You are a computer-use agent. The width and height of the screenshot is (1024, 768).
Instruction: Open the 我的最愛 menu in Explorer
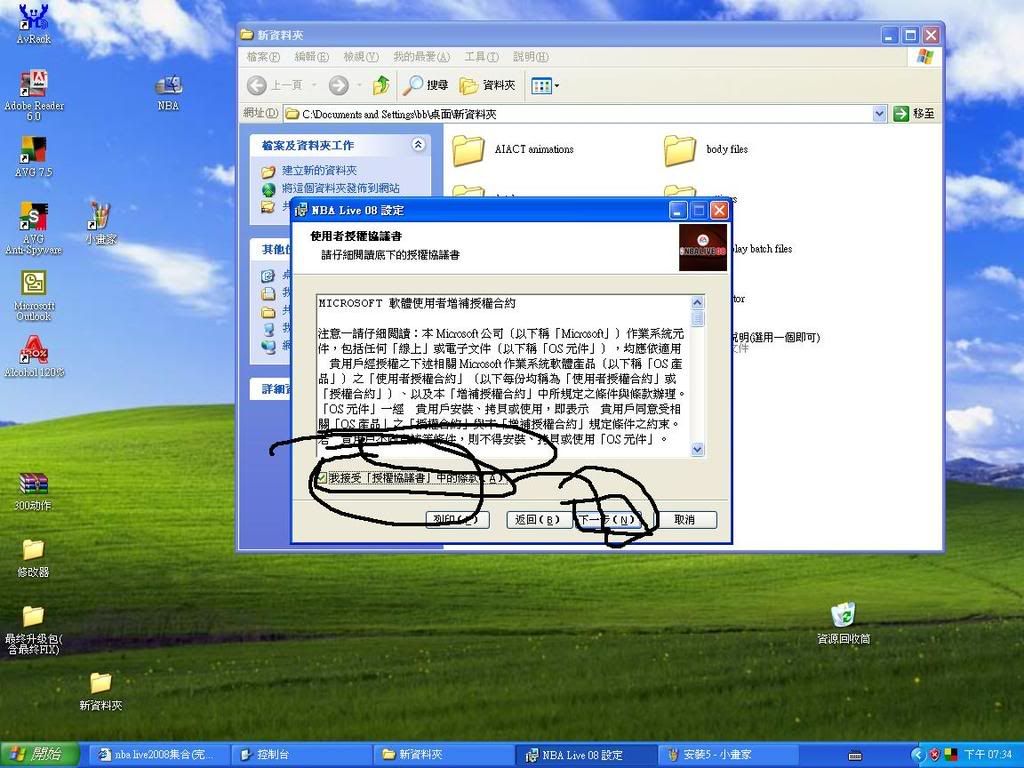(421, 57)
